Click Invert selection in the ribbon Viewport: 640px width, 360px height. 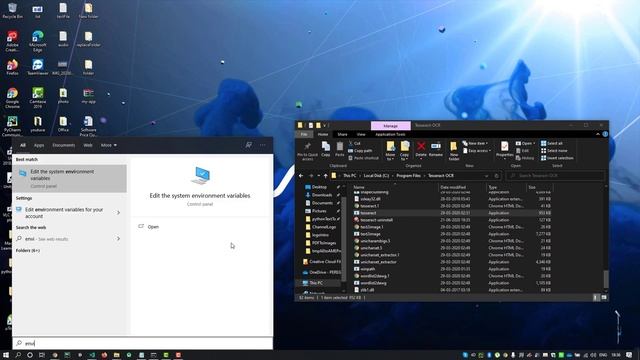(557, 158)
